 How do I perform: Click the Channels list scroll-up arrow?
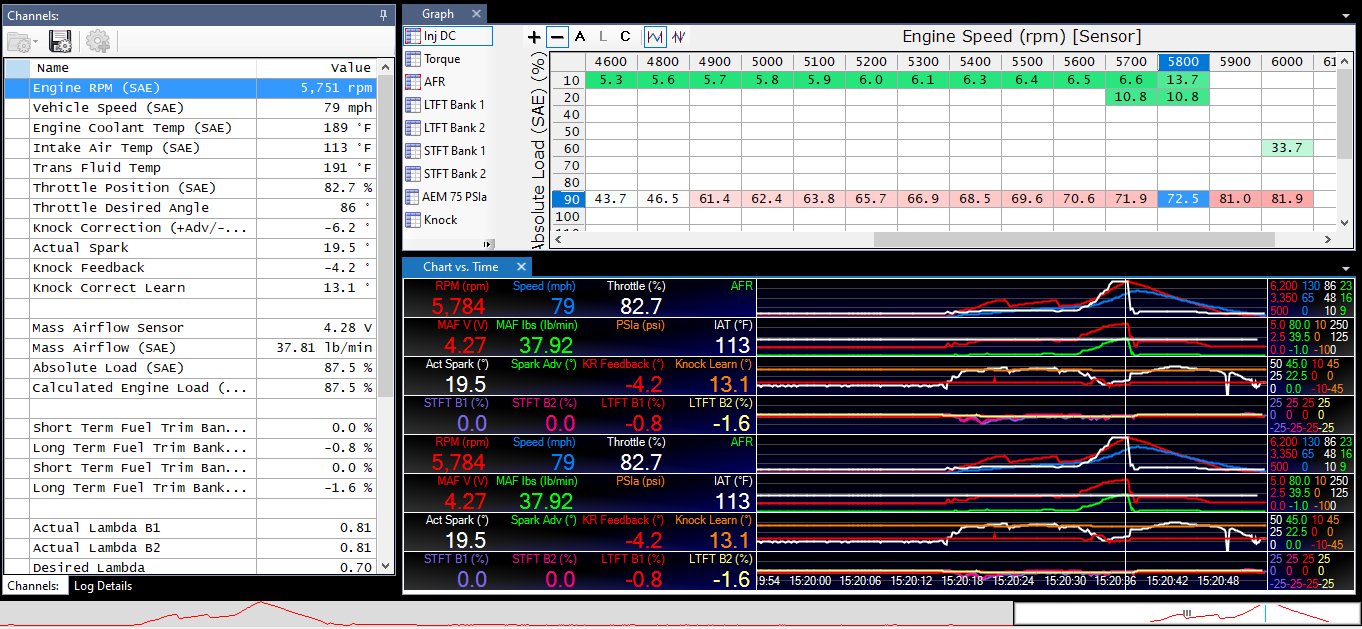[x=386, y=65]
